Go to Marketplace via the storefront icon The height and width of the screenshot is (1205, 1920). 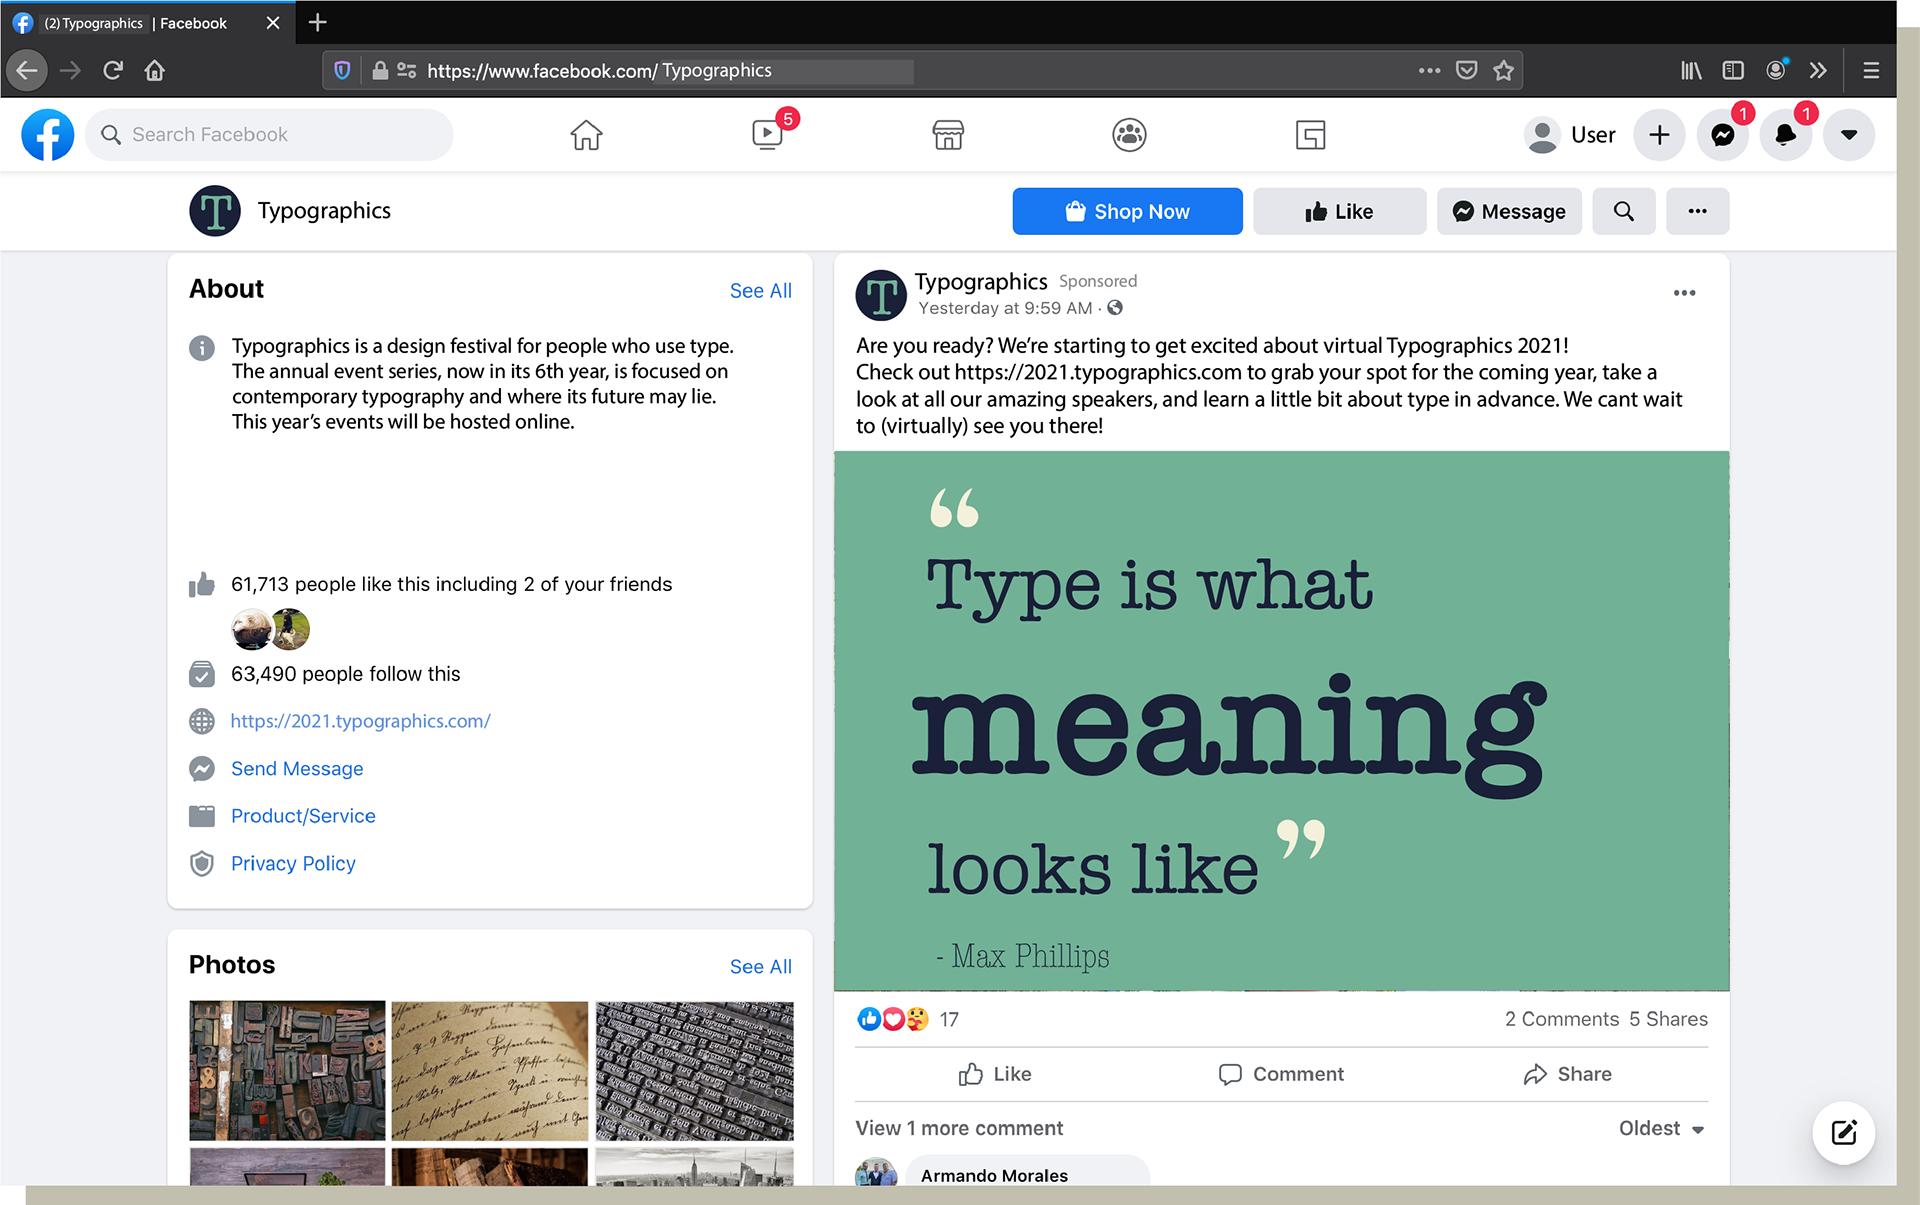click(x=947, y=134)
